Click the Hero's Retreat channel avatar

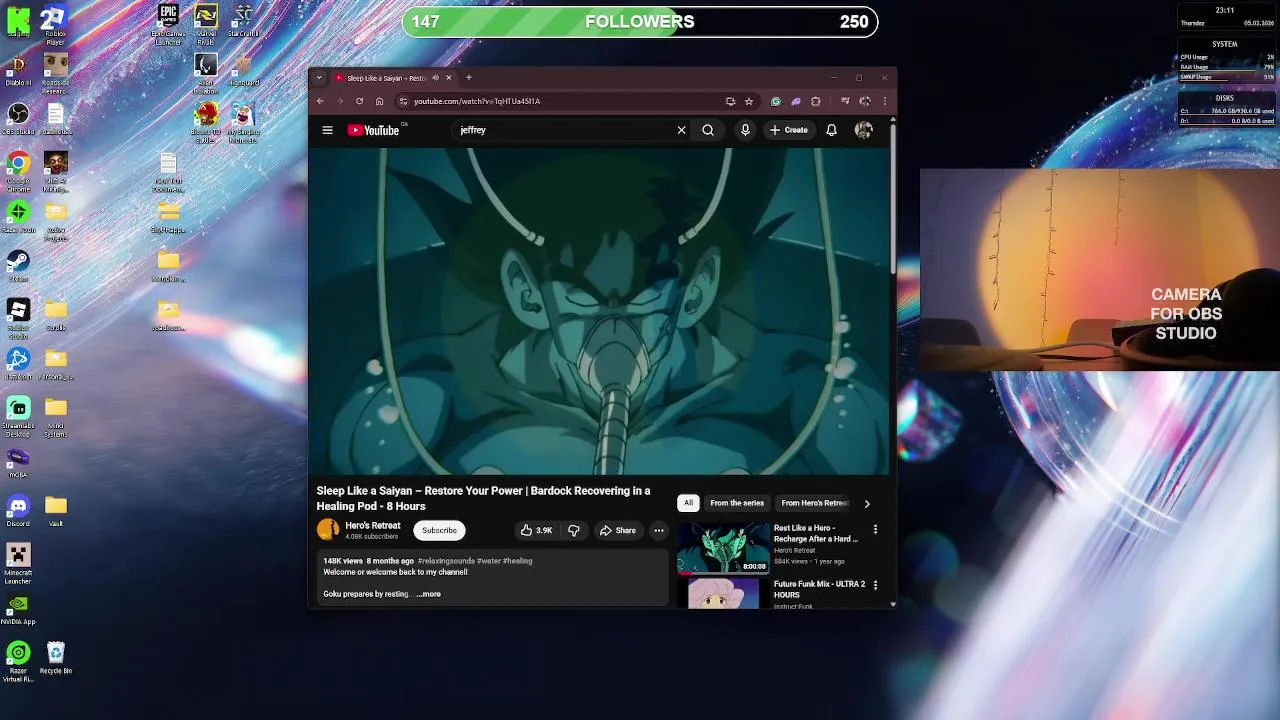click(x=328, y=531)
